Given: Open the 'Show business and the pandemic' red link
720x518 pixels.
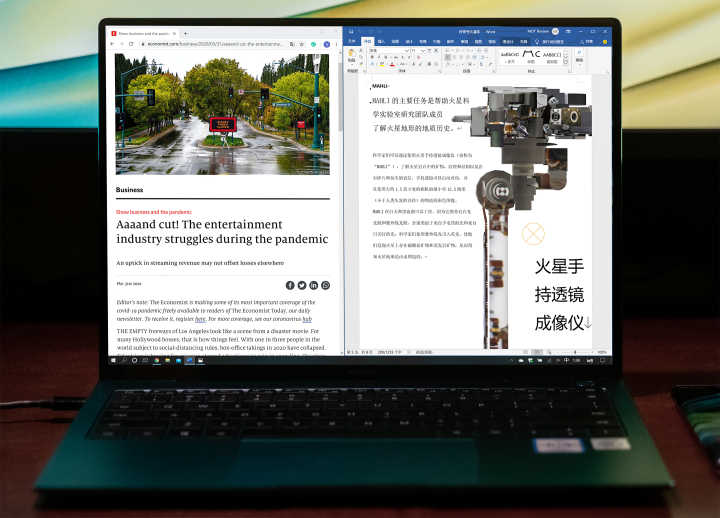Looking at the screenshot, I should pos(153,212).
